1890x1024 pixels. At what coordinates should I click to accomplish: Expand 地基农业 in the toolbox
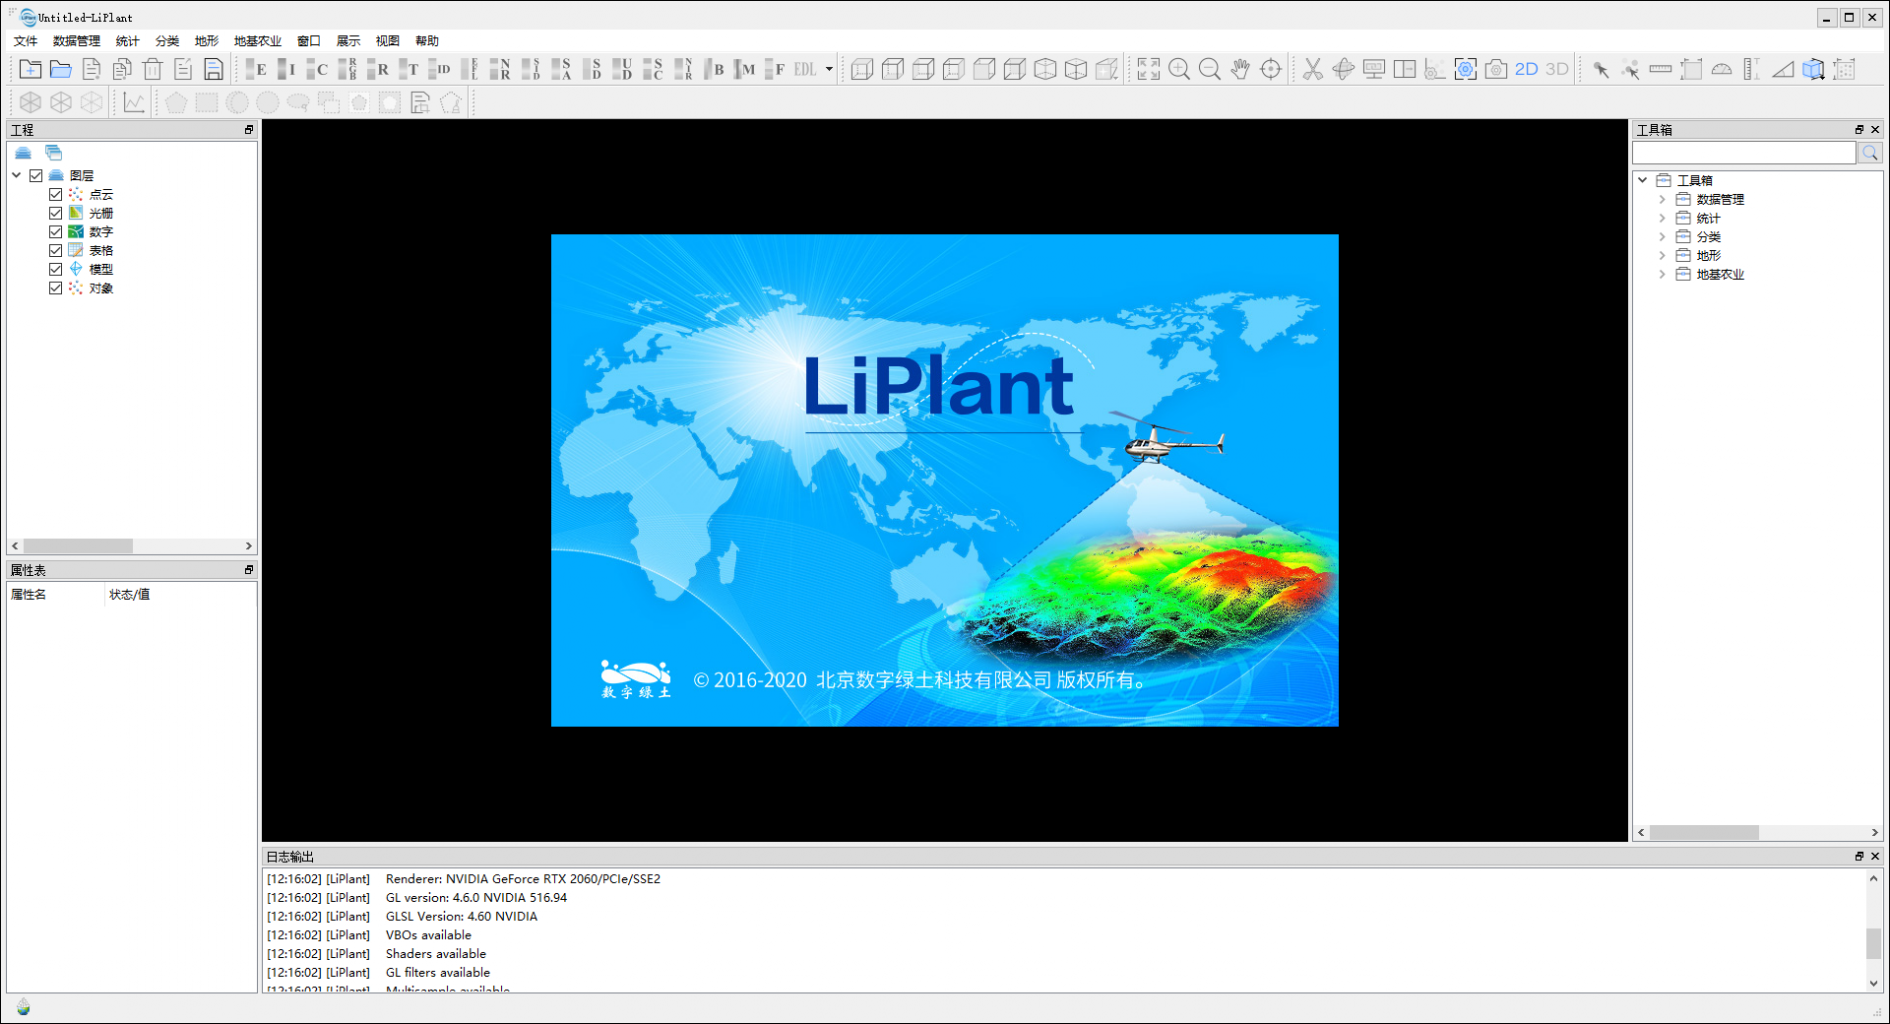tap(1662, 274)
